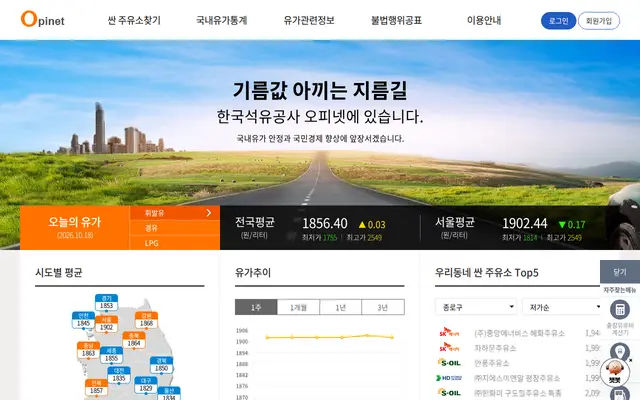
Task: Open the 저가순 sort dropdown
Action: click(x=562, y=307)
